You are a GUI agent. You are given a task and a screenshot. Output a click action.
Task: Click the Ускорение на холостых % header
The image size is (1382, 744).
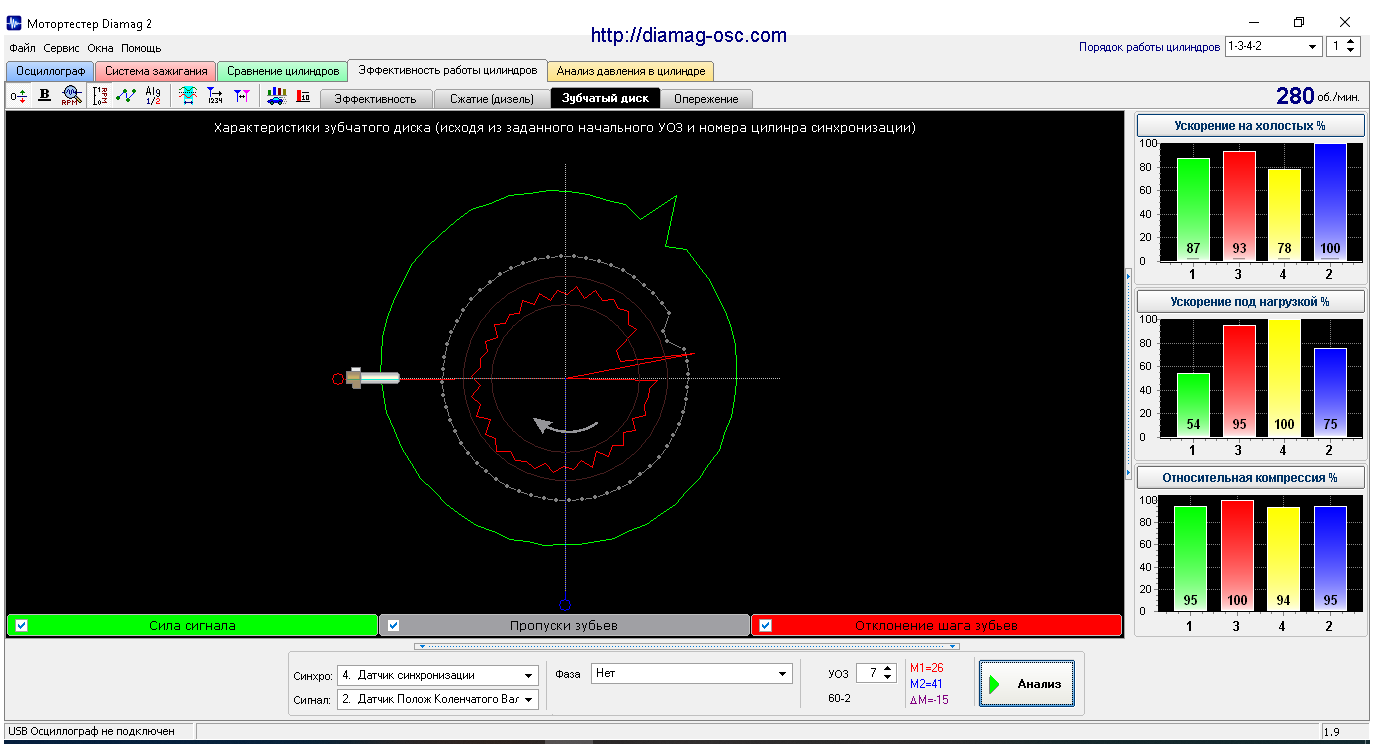click(x=1251, y=125)
